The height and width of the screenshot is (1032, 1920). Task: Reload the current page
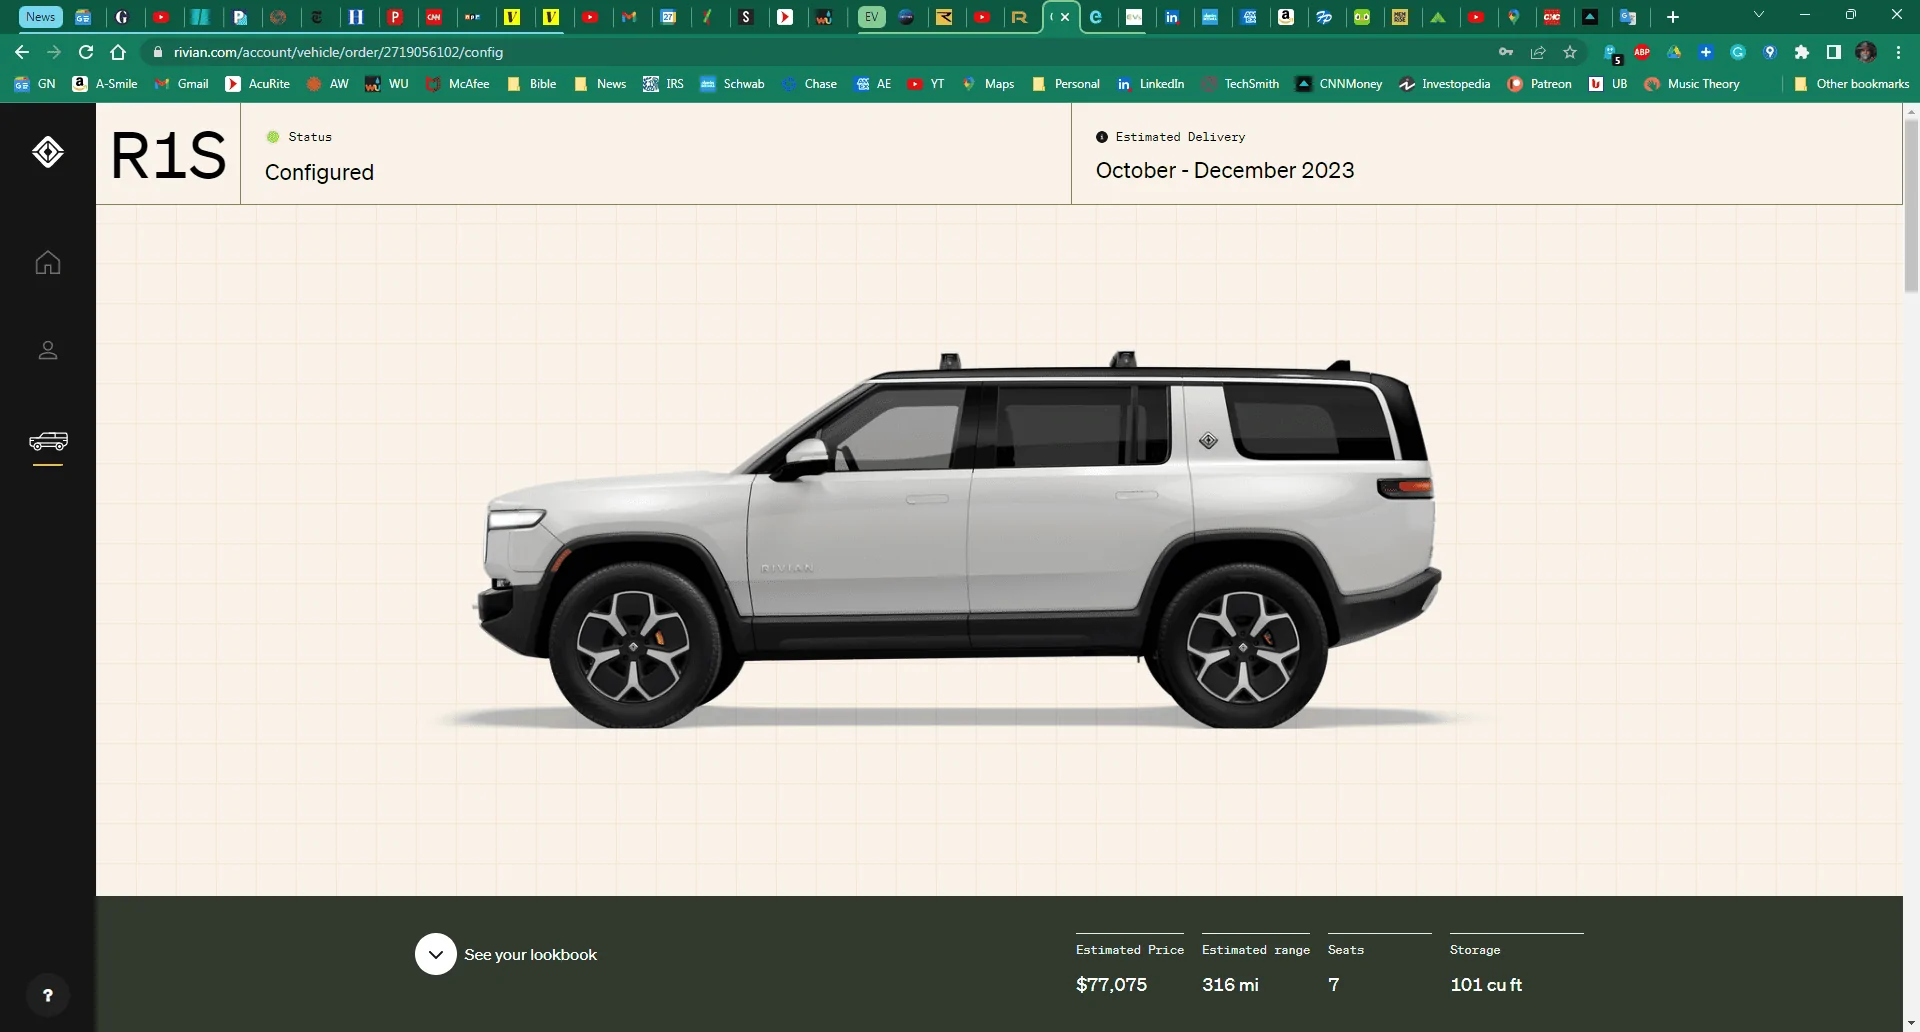click(86, 52)
